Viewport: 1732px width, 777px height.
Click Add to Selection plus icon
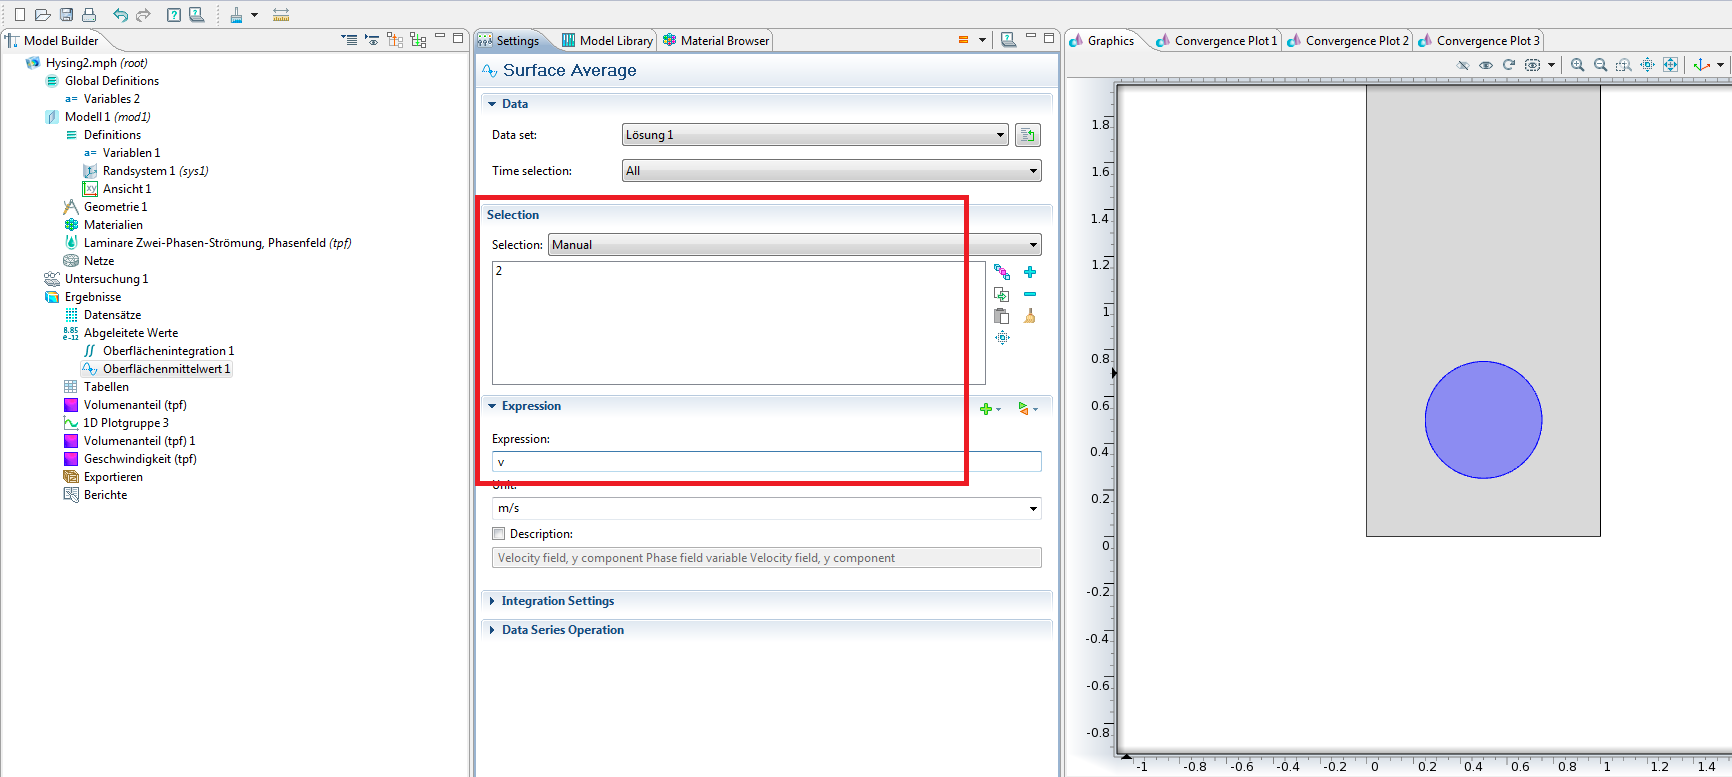coord(1030,272)
